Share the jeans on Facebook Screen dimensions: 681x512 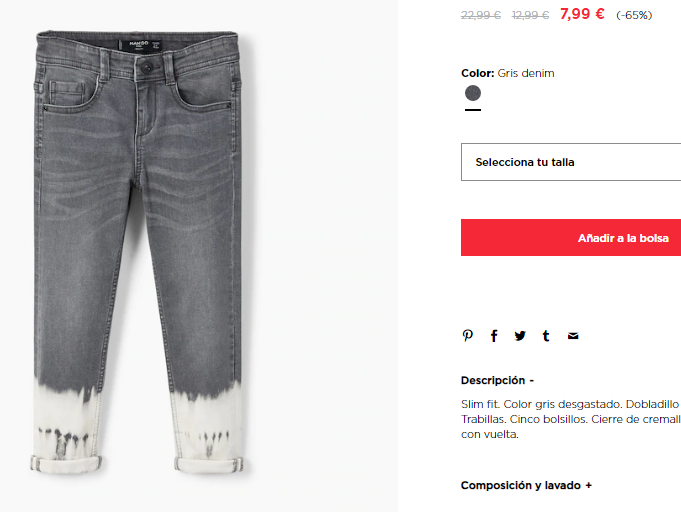[x=494, y=335]
